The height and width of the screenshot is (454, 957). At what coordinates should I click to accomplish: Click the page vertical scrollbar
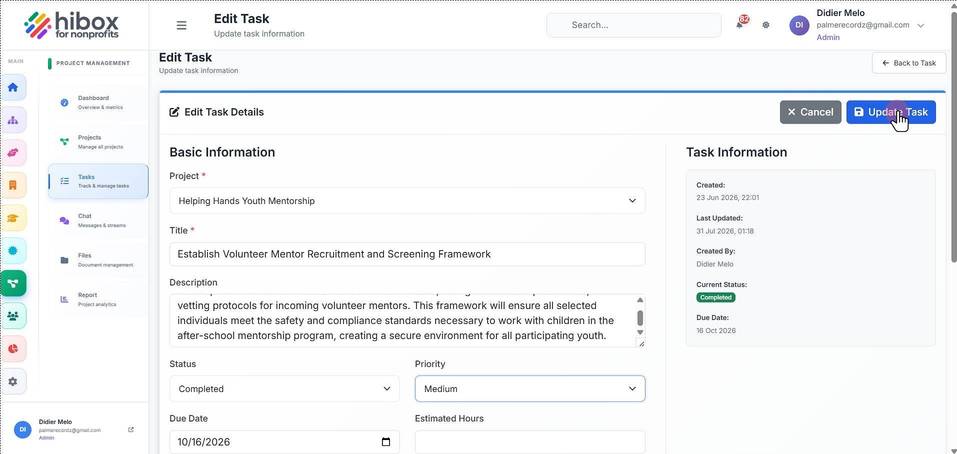coord(953,137)
